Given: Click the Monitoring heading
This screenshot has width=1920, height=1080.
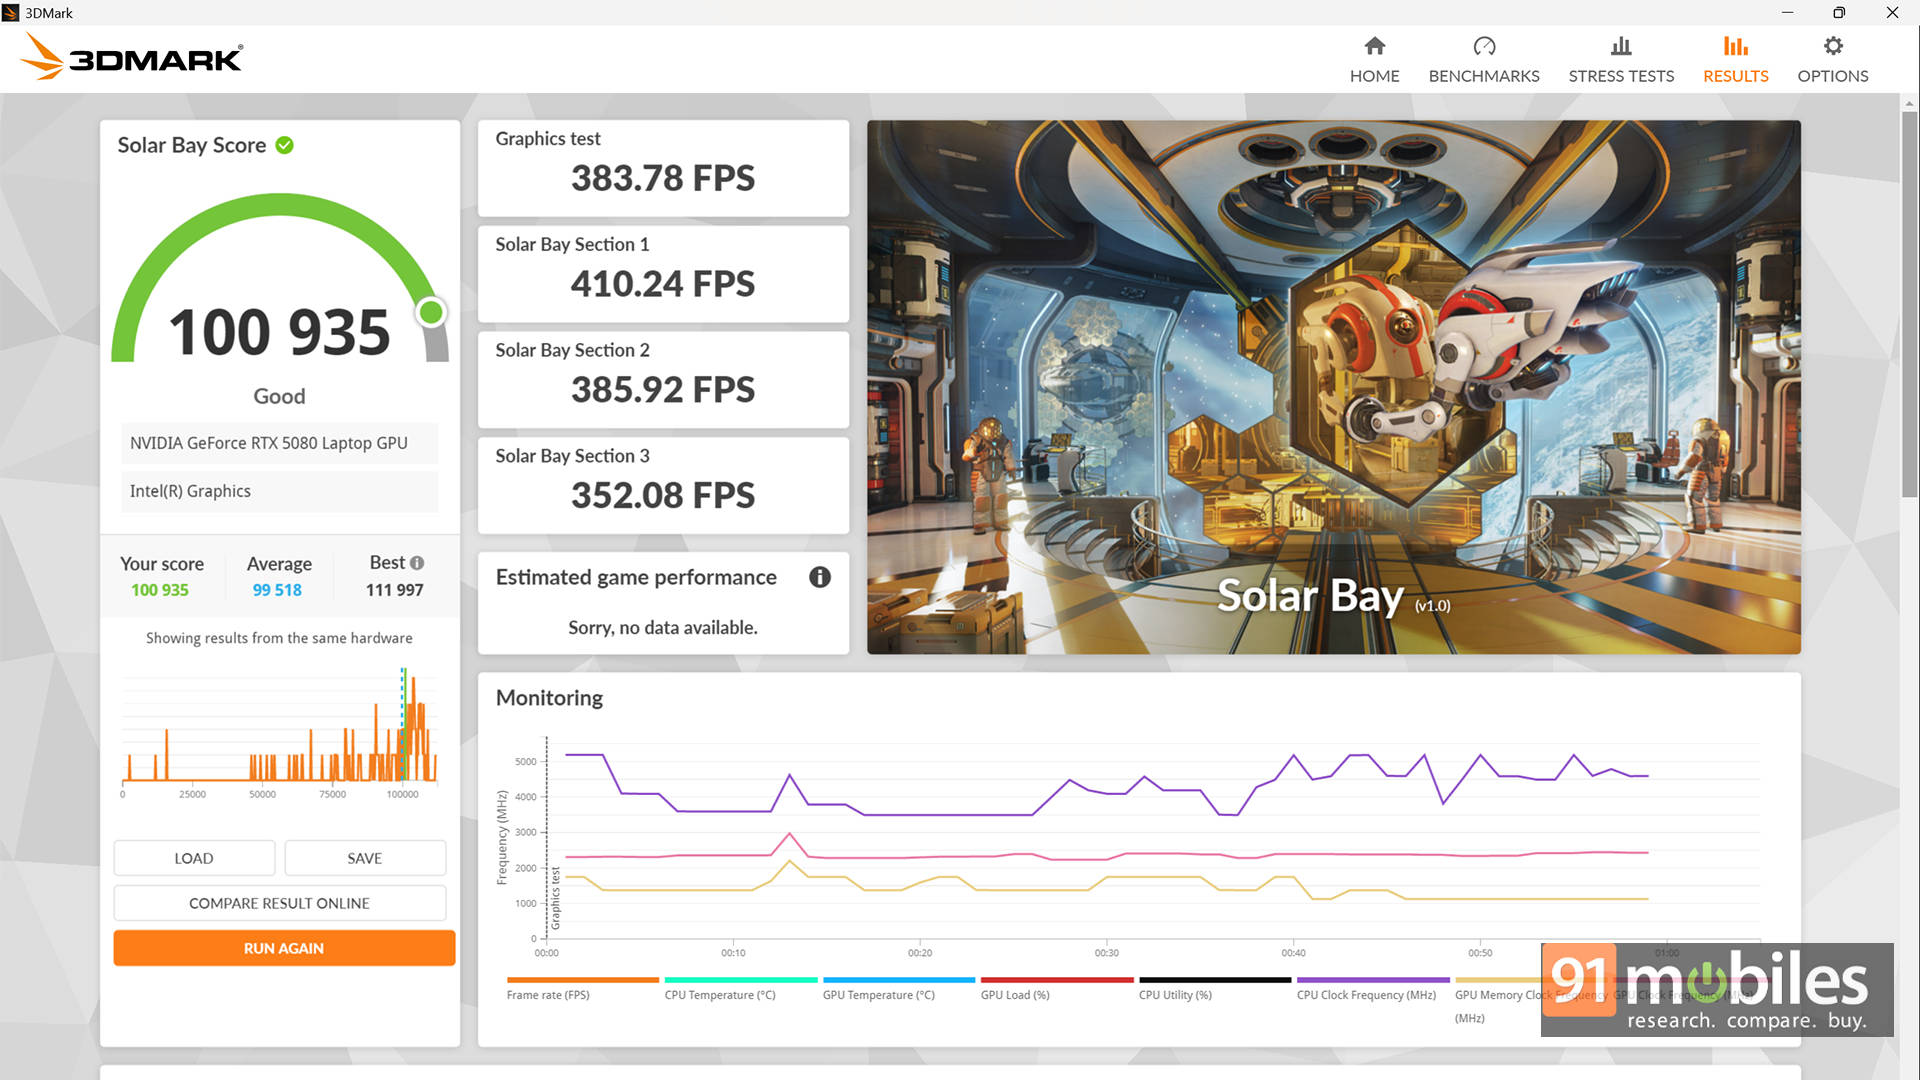Looking at the screenshot, I should (549, 698).
